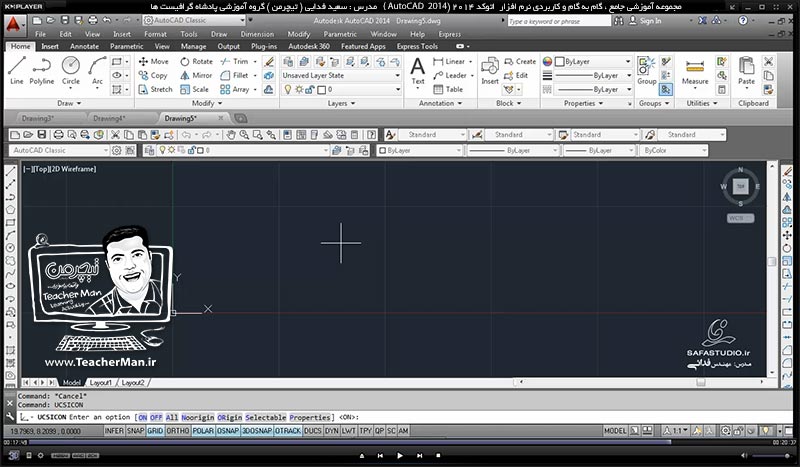The image size is (800, 467).
Task: Expand the Annotation panel
Action: [440, 103]
